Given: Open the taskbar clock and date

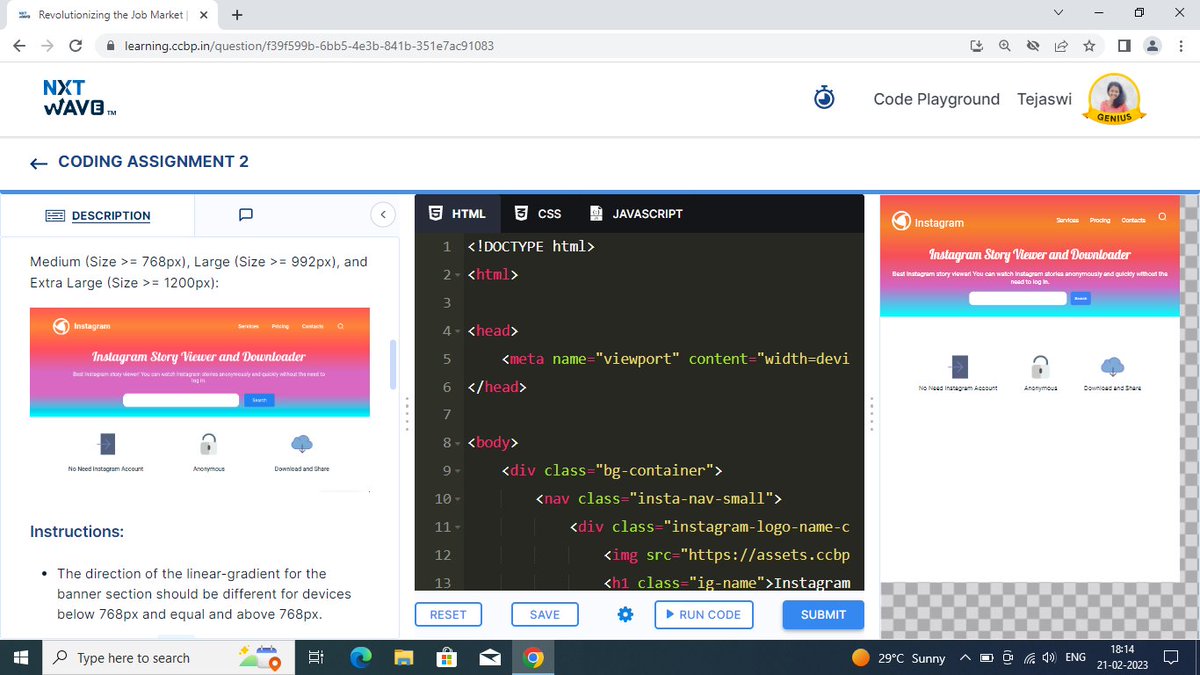Looking at the screenshot, I should tap(1121, 657).
